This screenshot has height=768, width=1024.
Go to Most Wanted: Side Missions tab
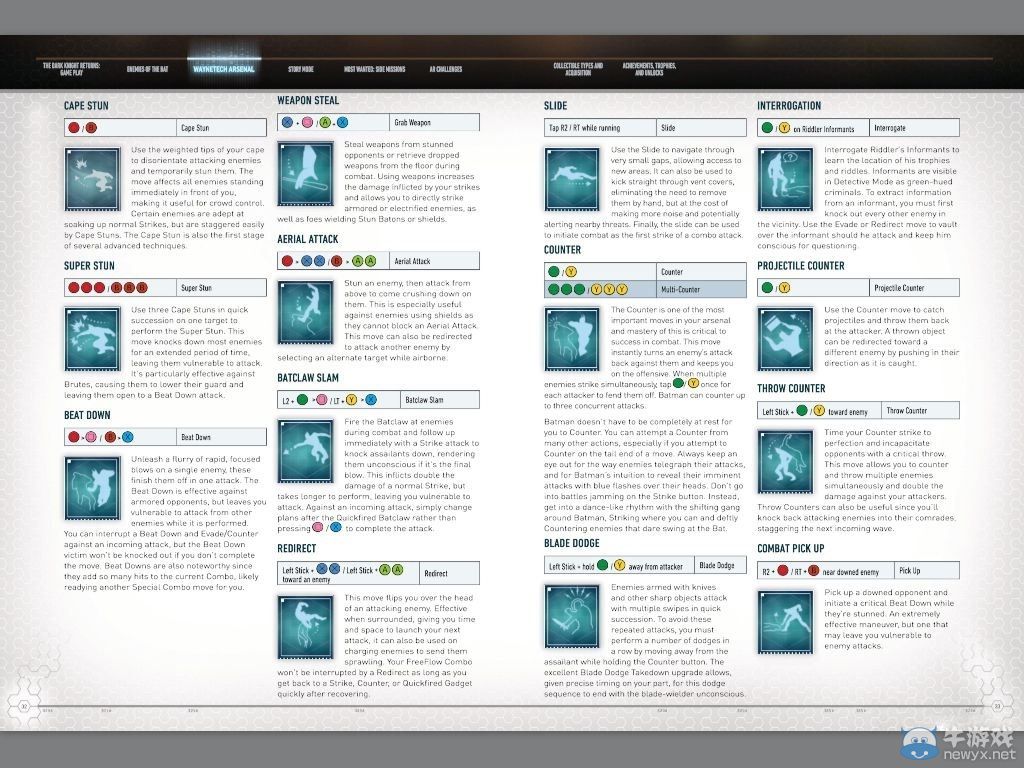pos(373,69)
